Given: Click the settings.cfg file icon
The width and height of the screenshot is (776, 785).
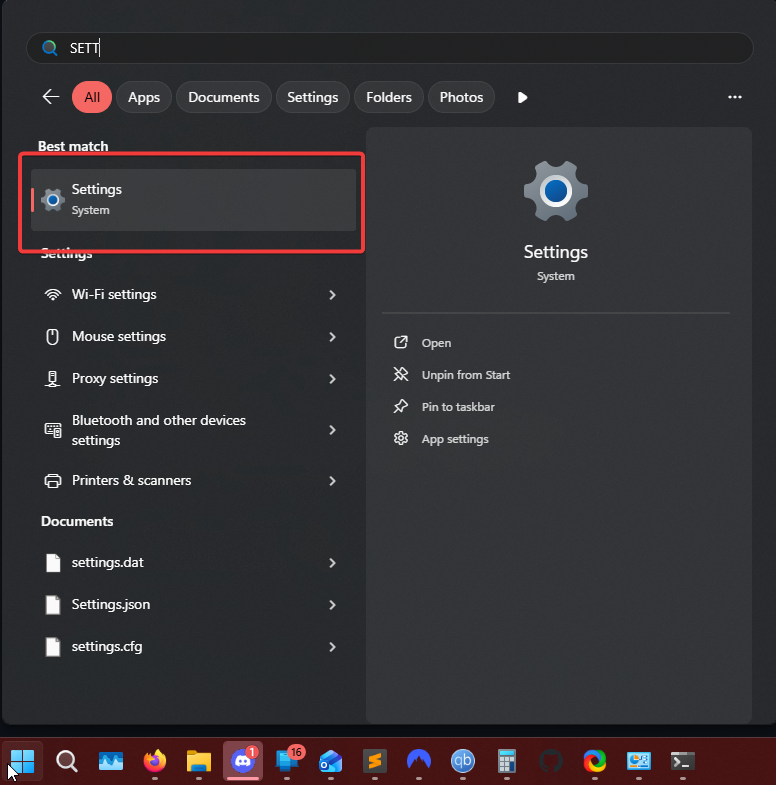Looking at the screenshot, I should (x=53, y=647).
